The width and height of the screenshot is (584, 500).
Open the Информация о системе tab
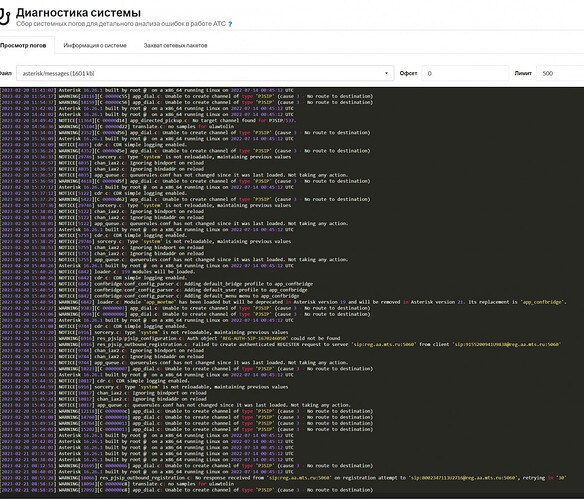pos(95,45)
